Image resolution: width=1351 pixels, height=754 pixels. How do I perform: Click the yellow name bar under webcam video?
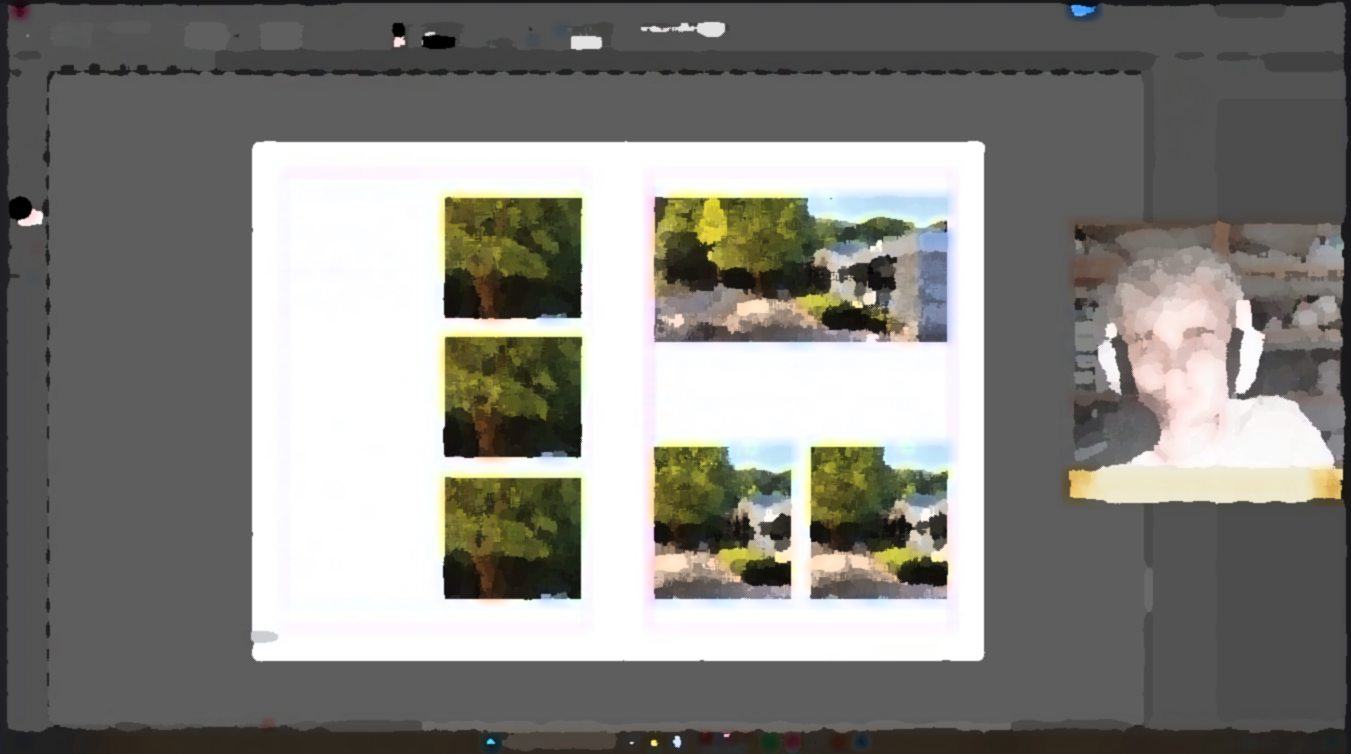[x=1205, y=485]
